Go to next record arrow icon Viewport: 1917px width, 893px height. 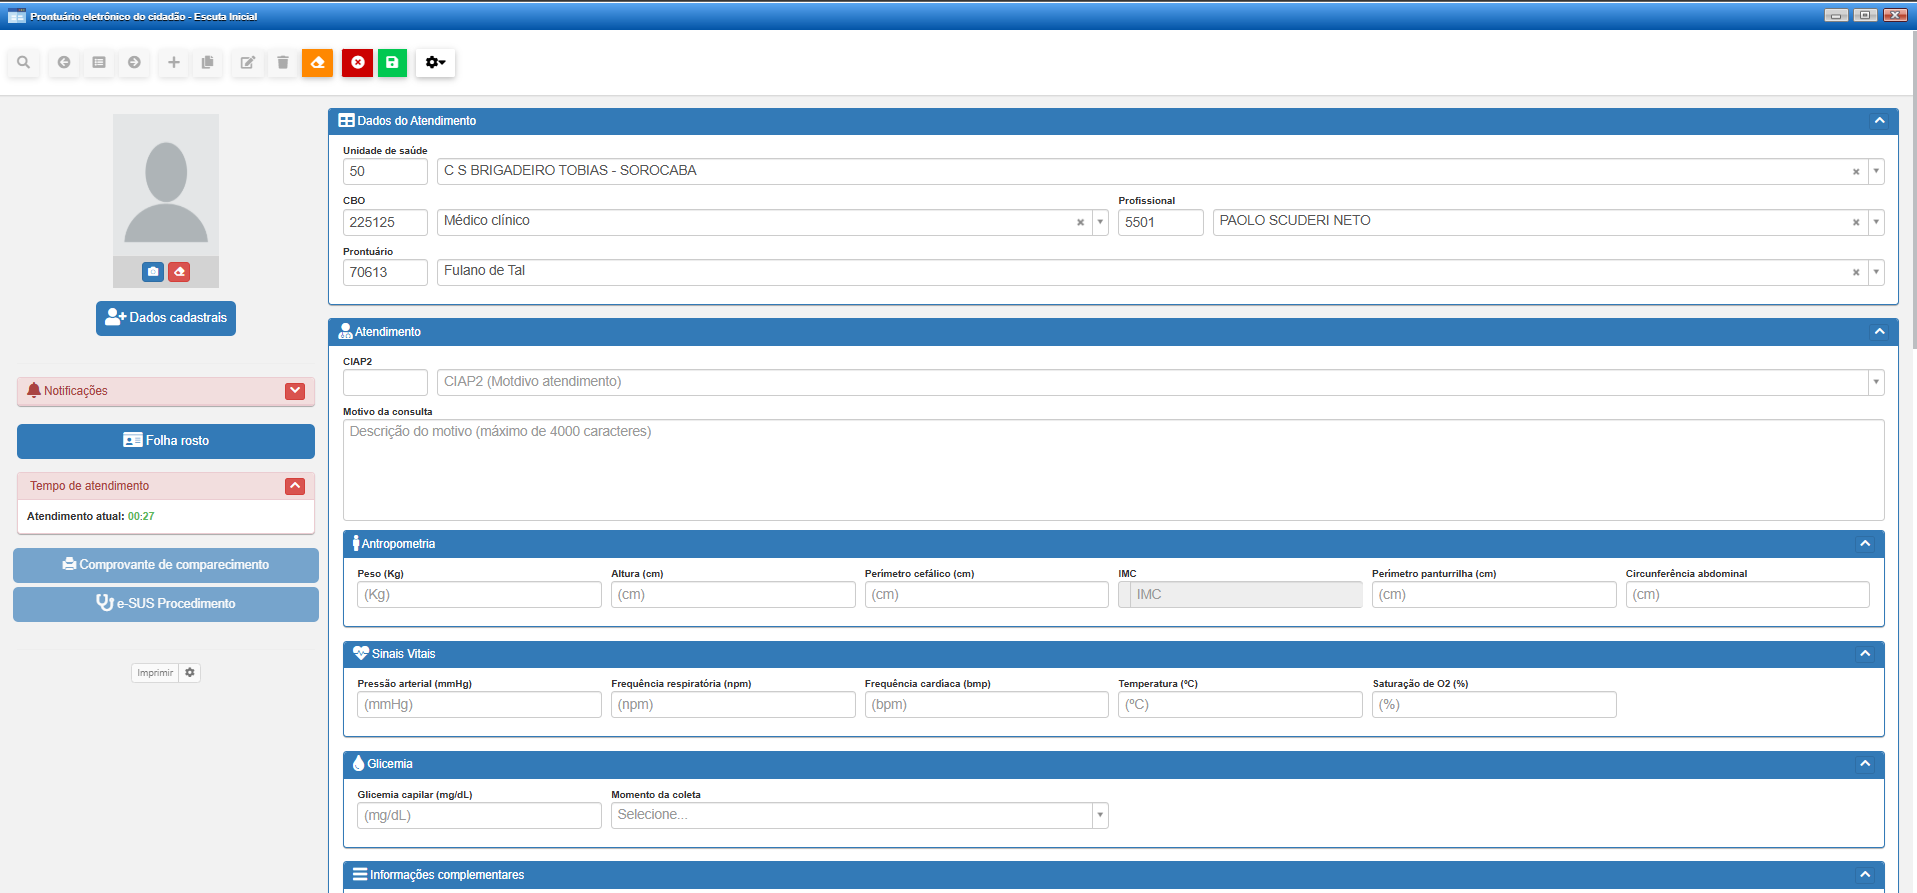point(134,63)
